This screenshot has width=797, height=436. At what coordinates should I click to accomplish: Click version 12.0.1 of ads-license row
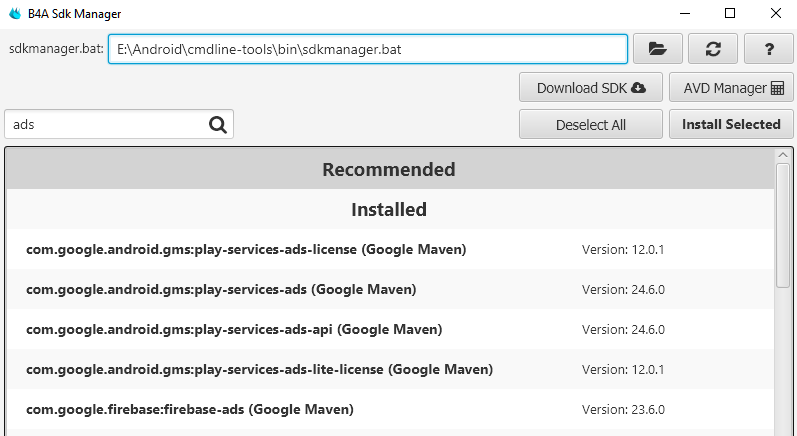(x=623, y=250)
